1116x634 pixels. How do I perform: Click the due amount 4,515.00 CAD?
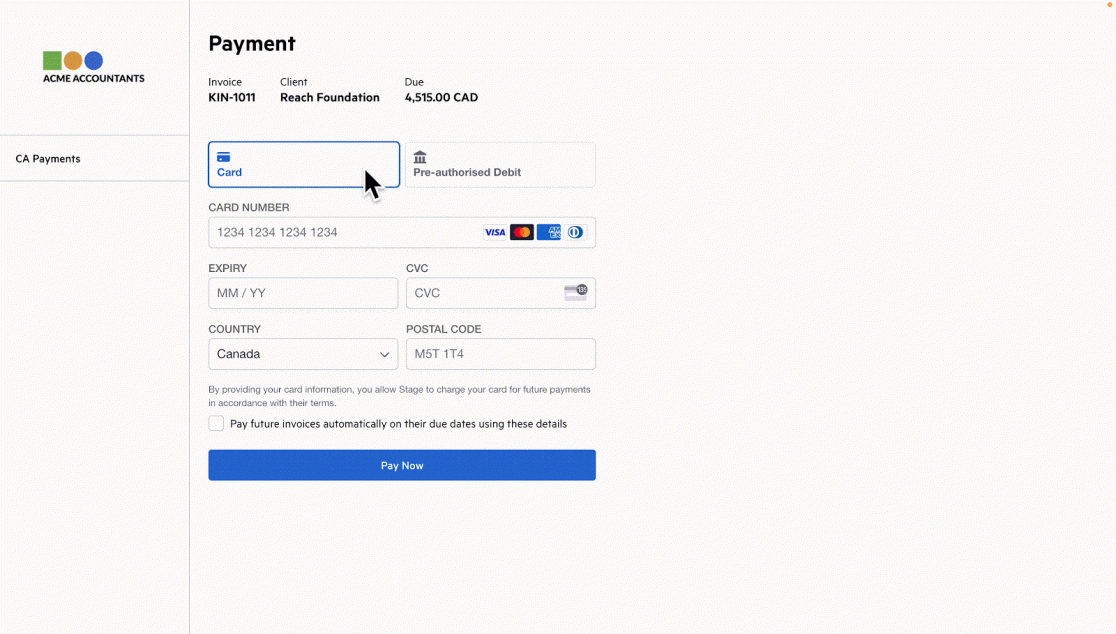[x=441, y=97]
